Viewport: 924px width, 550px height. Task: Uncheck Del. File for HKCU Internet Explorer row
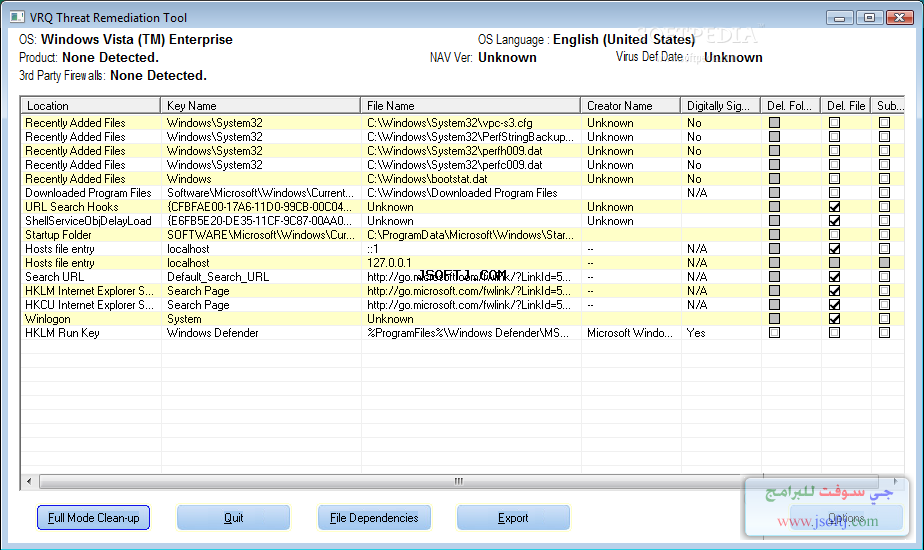pyautogui.click(x=834, y=305)
